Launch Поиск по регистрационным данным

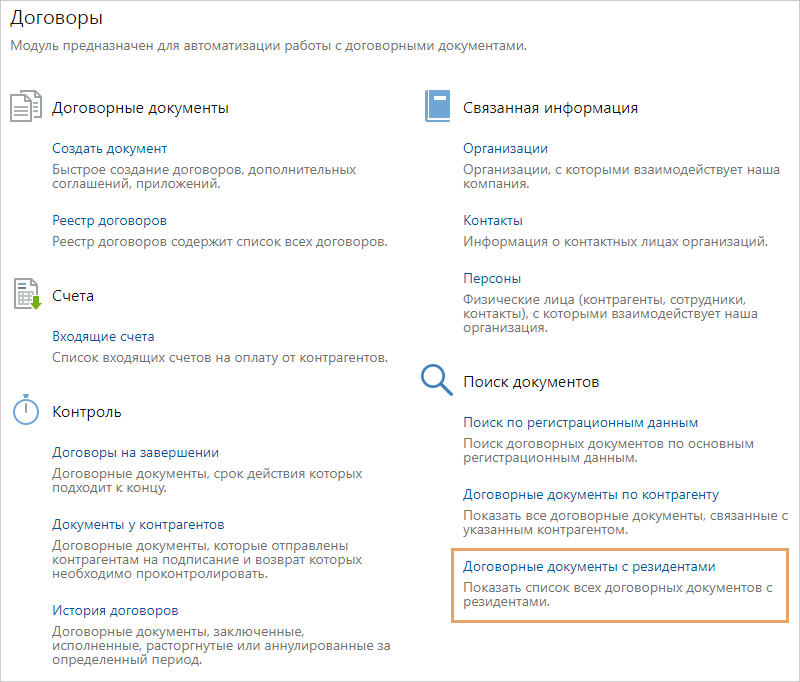point(580,422)
